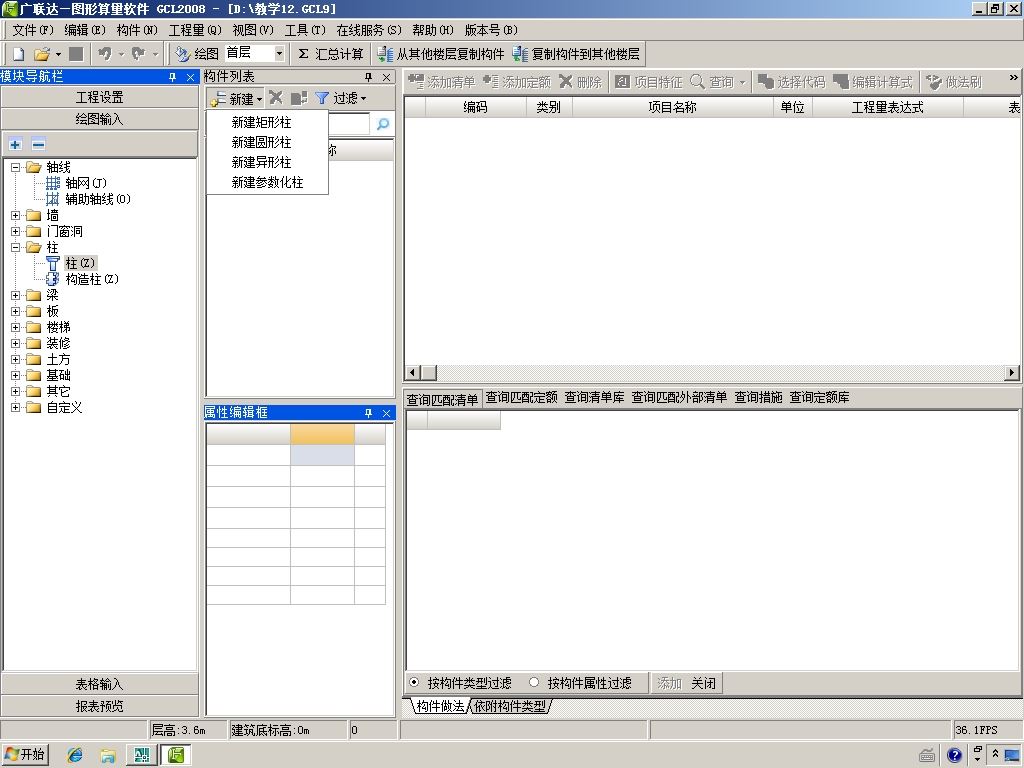Click 复制构件到其他楼层 toolbar button
The width and height of the screenshot is (1024, 768).
coord(577,54)
